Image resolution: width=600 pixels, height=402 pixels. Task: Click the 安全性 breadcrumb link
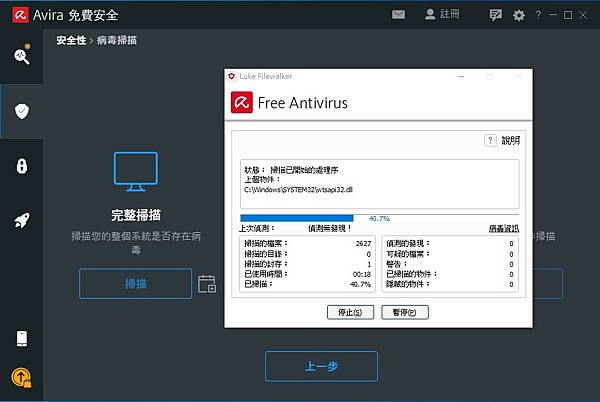71,40
